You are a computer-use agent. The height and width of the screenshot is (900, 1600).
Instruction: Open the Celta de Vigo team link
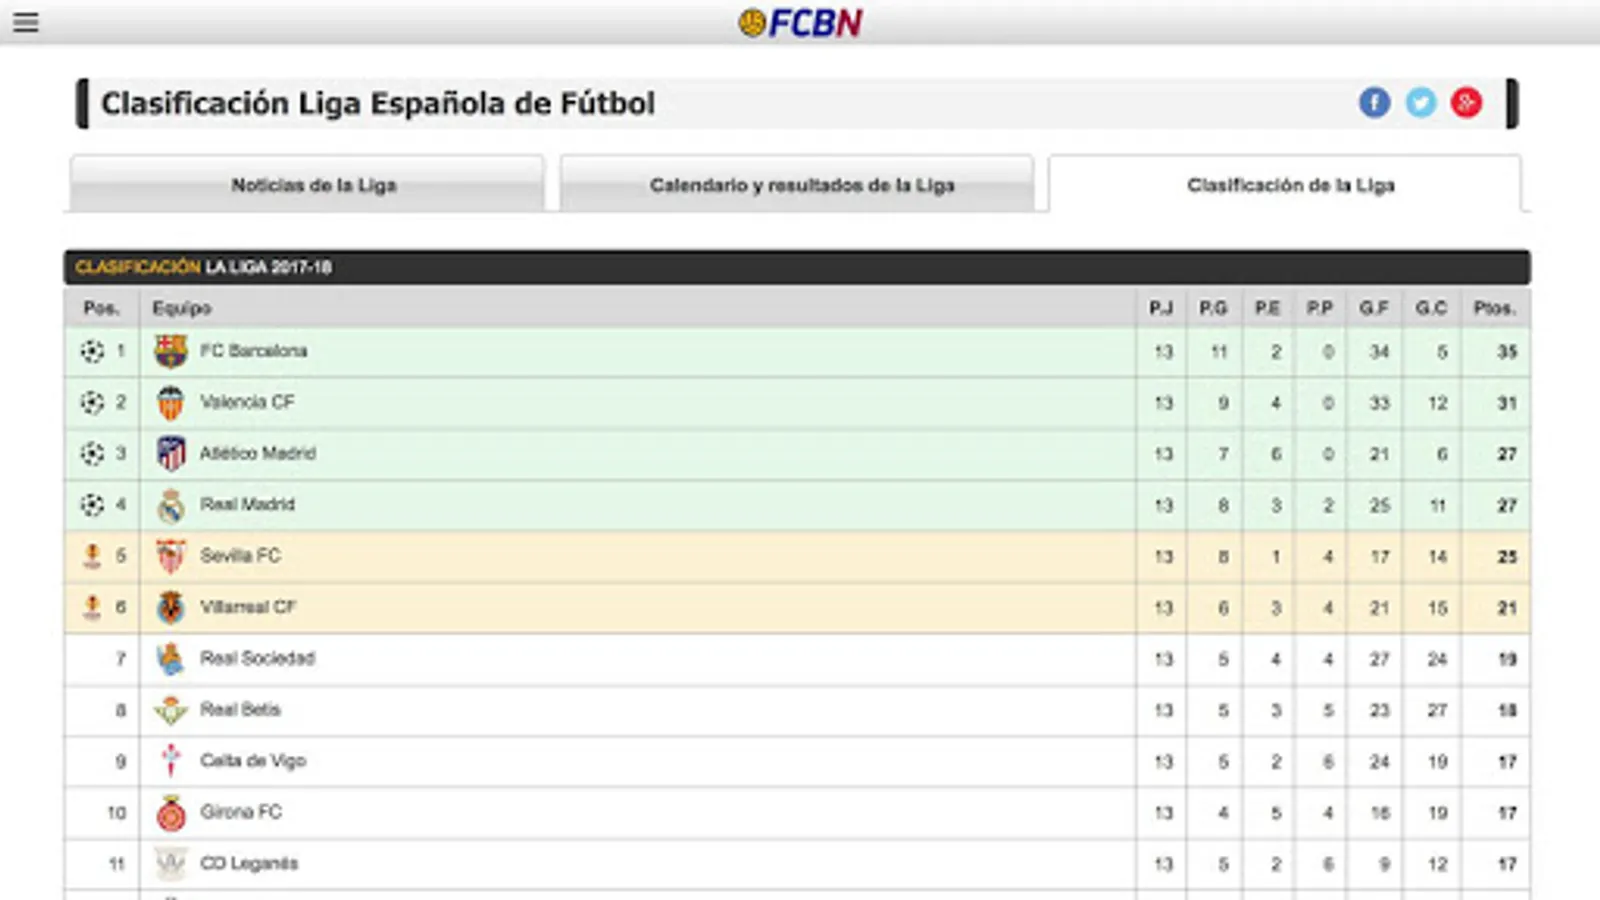(252, 761)
